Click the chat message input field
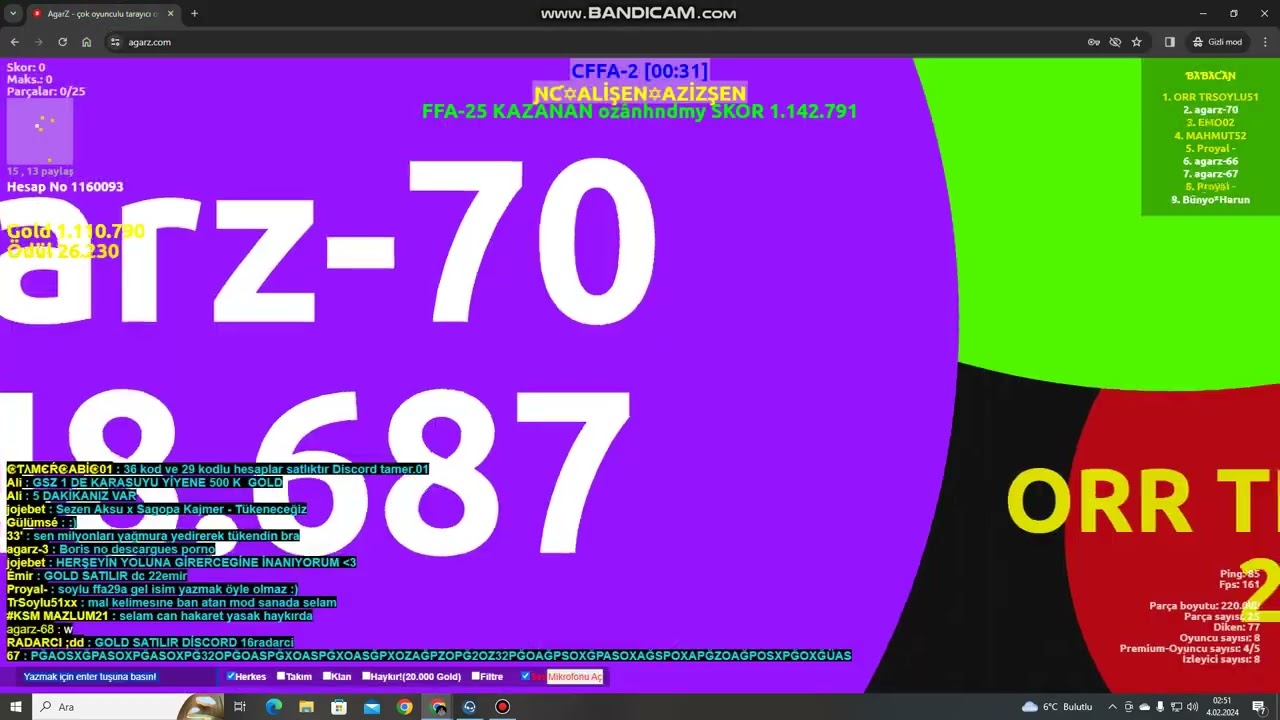 pos(115,677)
